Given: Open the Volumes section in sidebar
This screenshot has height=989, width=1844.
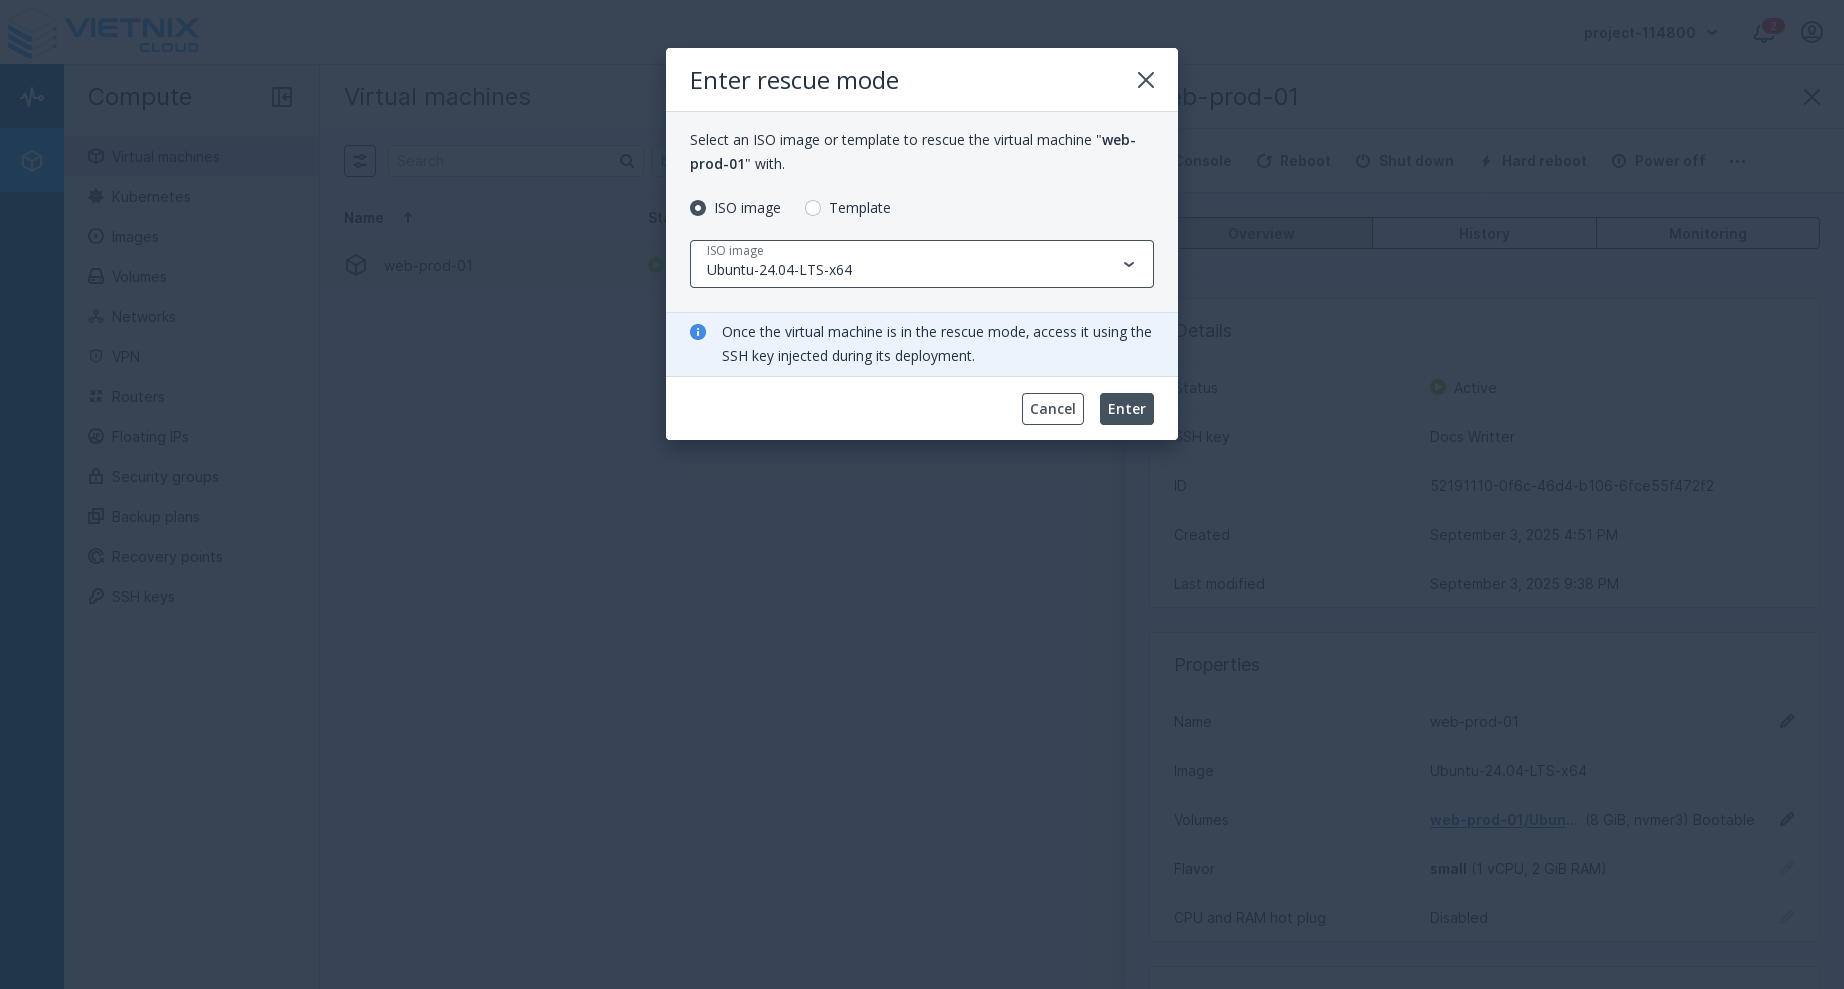Looking at the screenshot, I should 139,277.
